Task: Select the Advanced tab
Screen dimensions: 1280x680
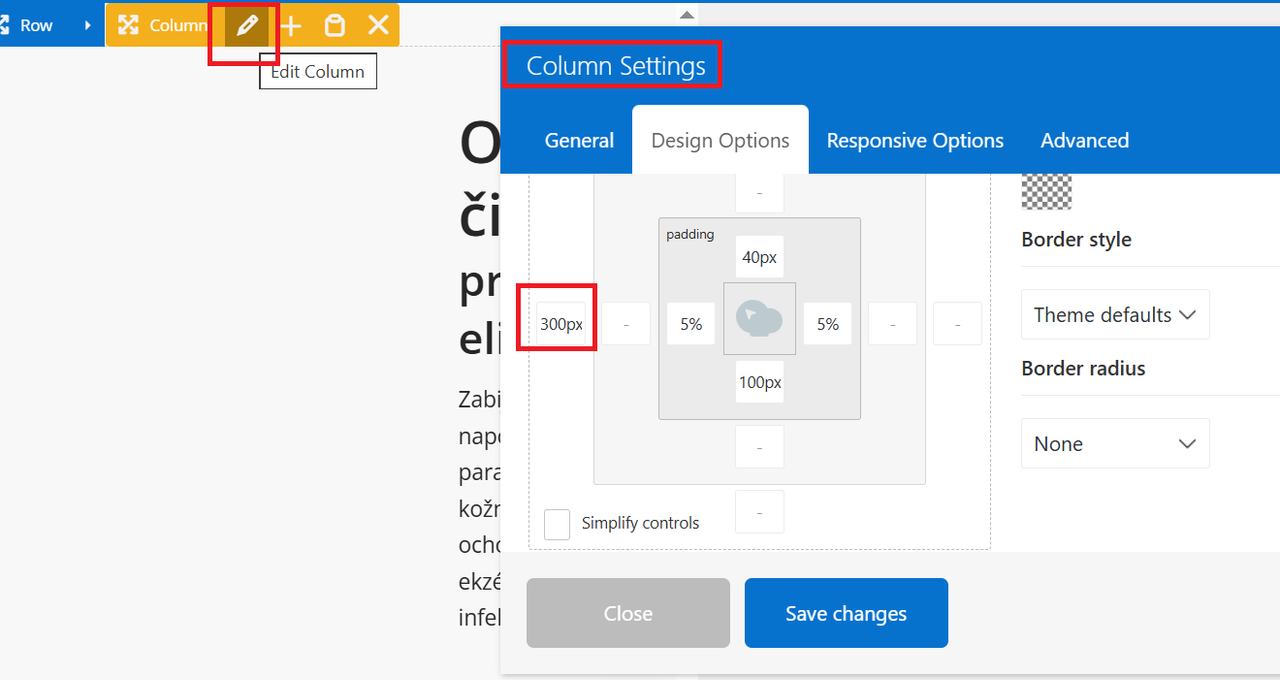Action: point(1085,141)
